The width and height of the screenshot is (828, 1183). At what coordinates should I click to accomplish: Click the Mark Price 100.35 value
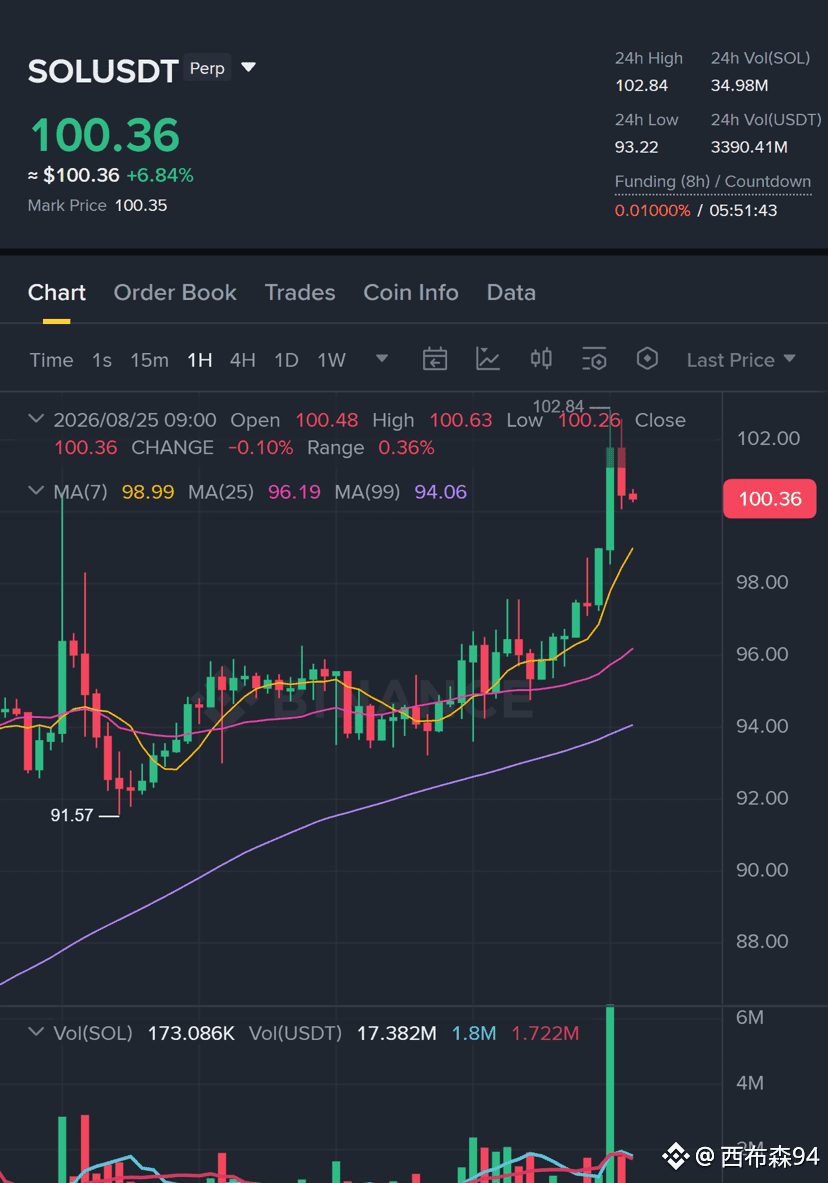[x=140, y=205]
